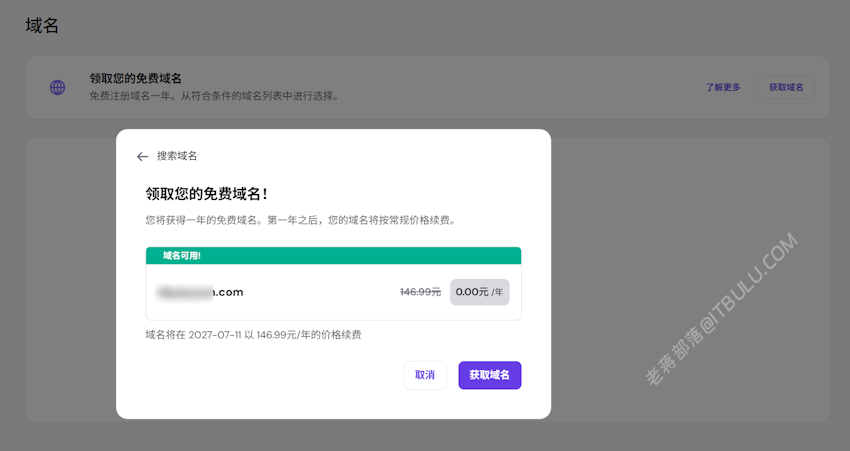The height and width of the screenshot is (451, 850).
Task: Click the 域名 page title
Action: pos(42,25)
